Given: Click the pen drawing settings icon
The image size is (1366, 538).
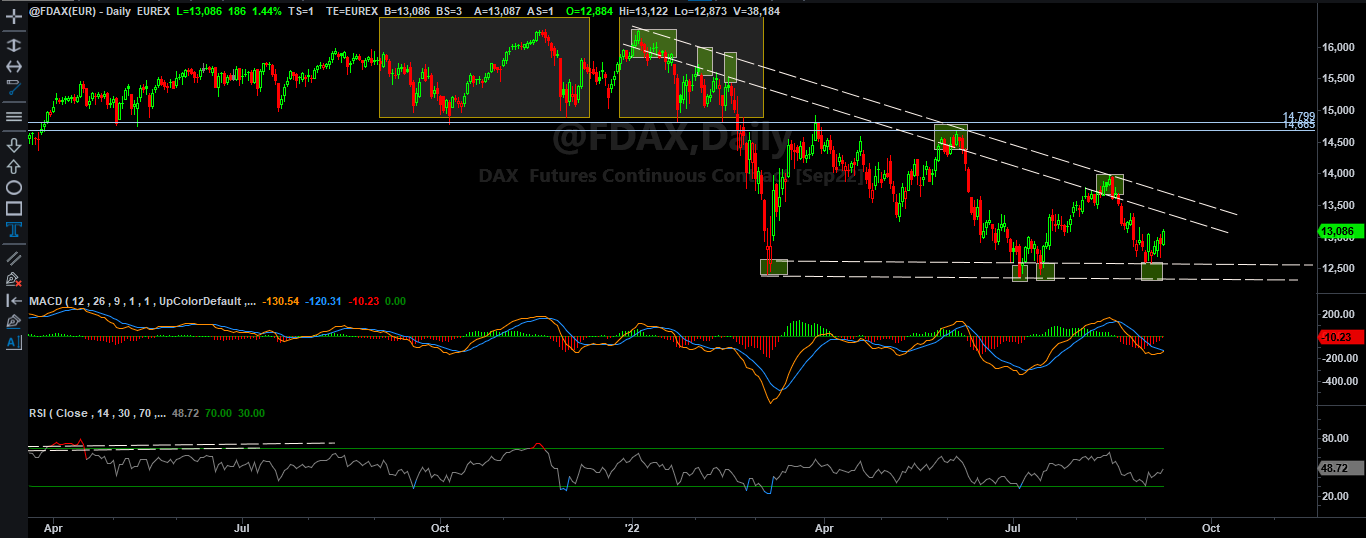Looking at the screenshot, I should click(14, 321).
